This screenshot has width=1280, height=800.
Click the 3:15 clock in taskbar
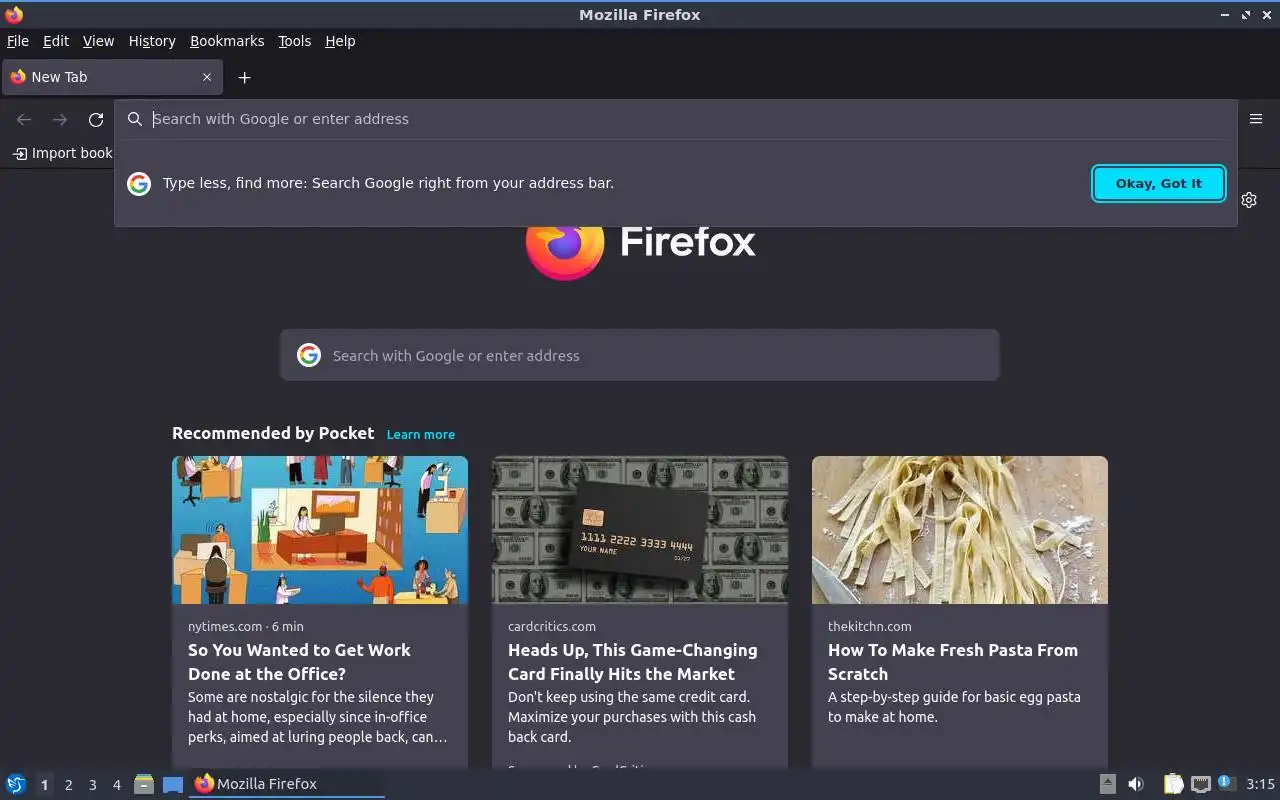[1260, 784]
